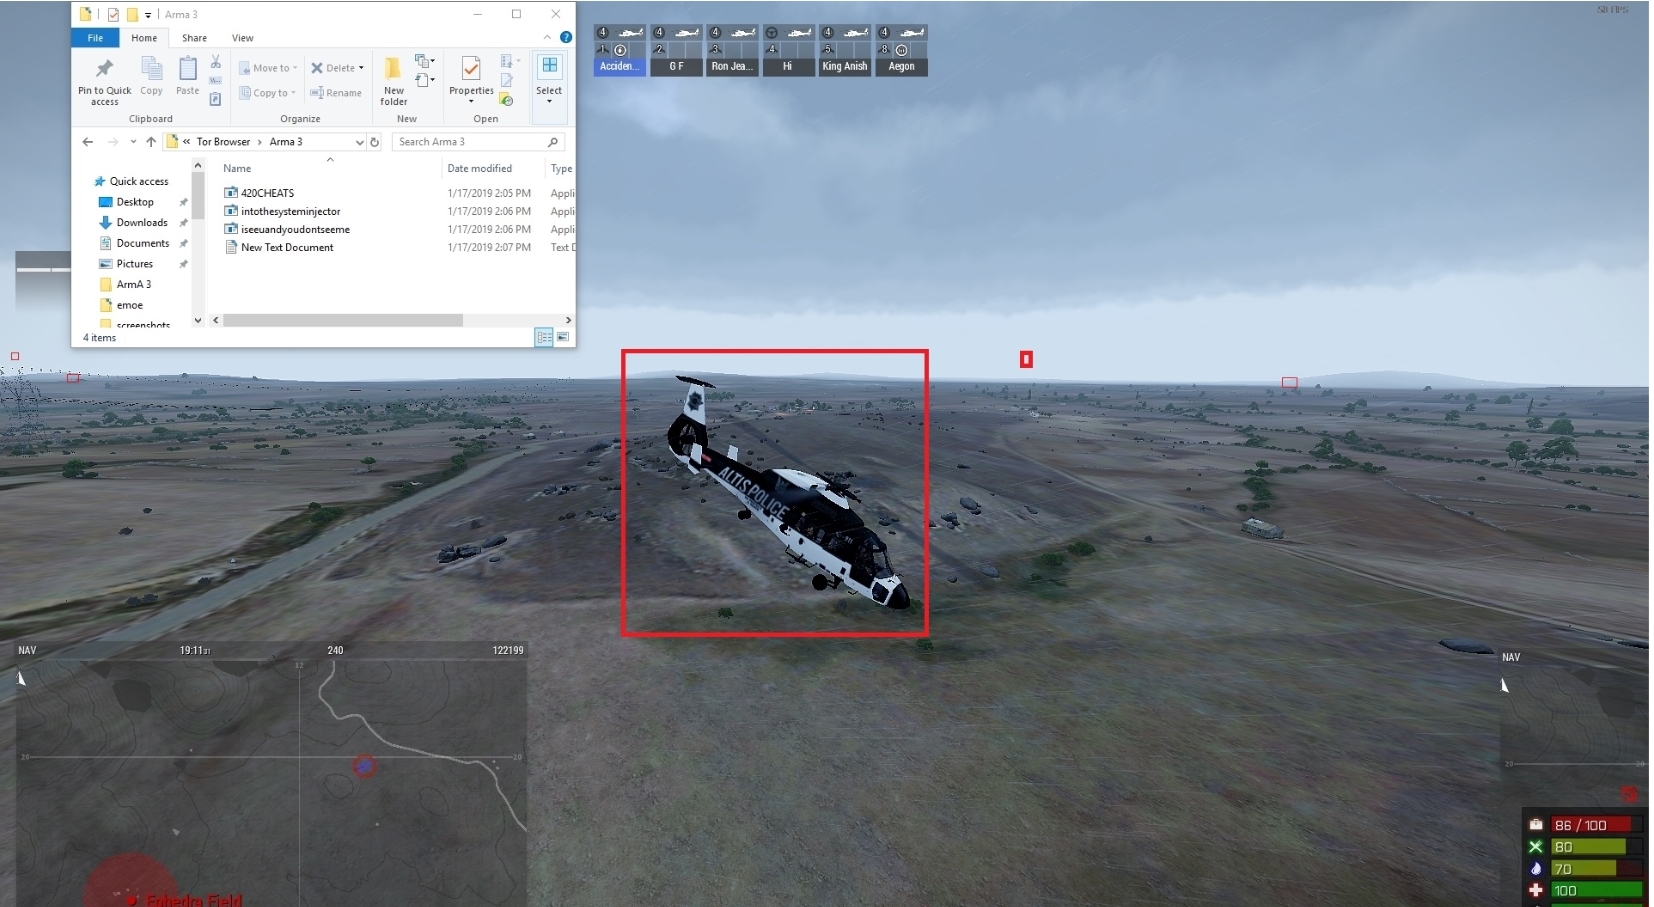Open file Properties with the checkmark icon
Screen dimensions: 1654x907
471,68
